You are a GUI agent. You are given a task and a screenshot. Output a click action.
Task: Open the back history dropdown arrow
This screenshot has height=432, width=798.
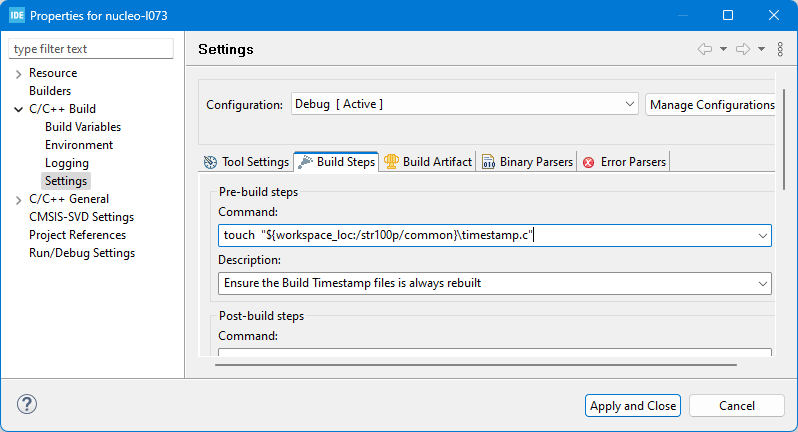723,49
